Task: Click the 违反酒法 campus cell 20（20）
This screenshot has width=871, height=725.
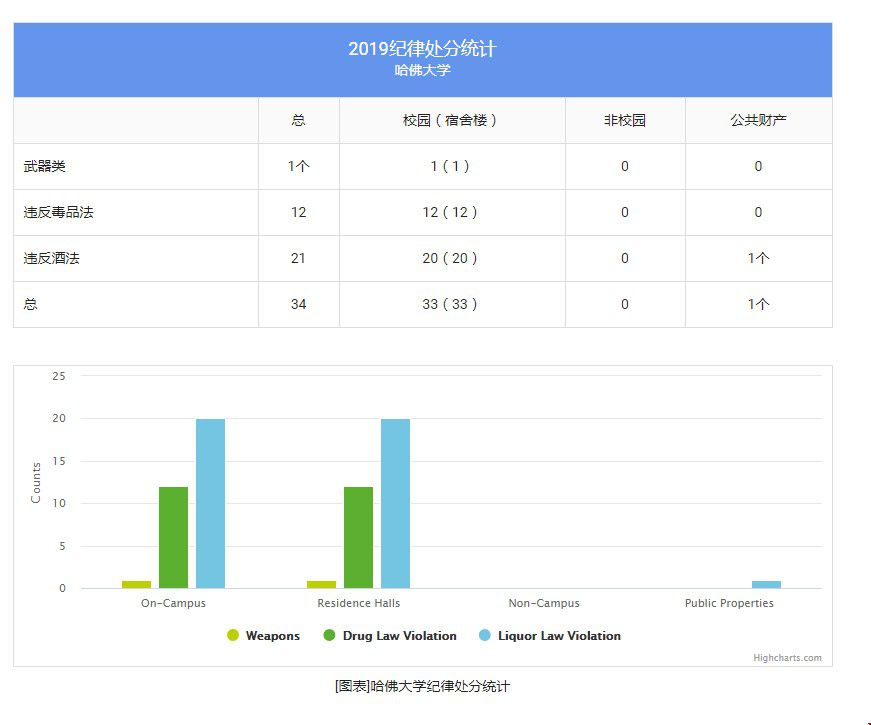Action: coord(450,258)
